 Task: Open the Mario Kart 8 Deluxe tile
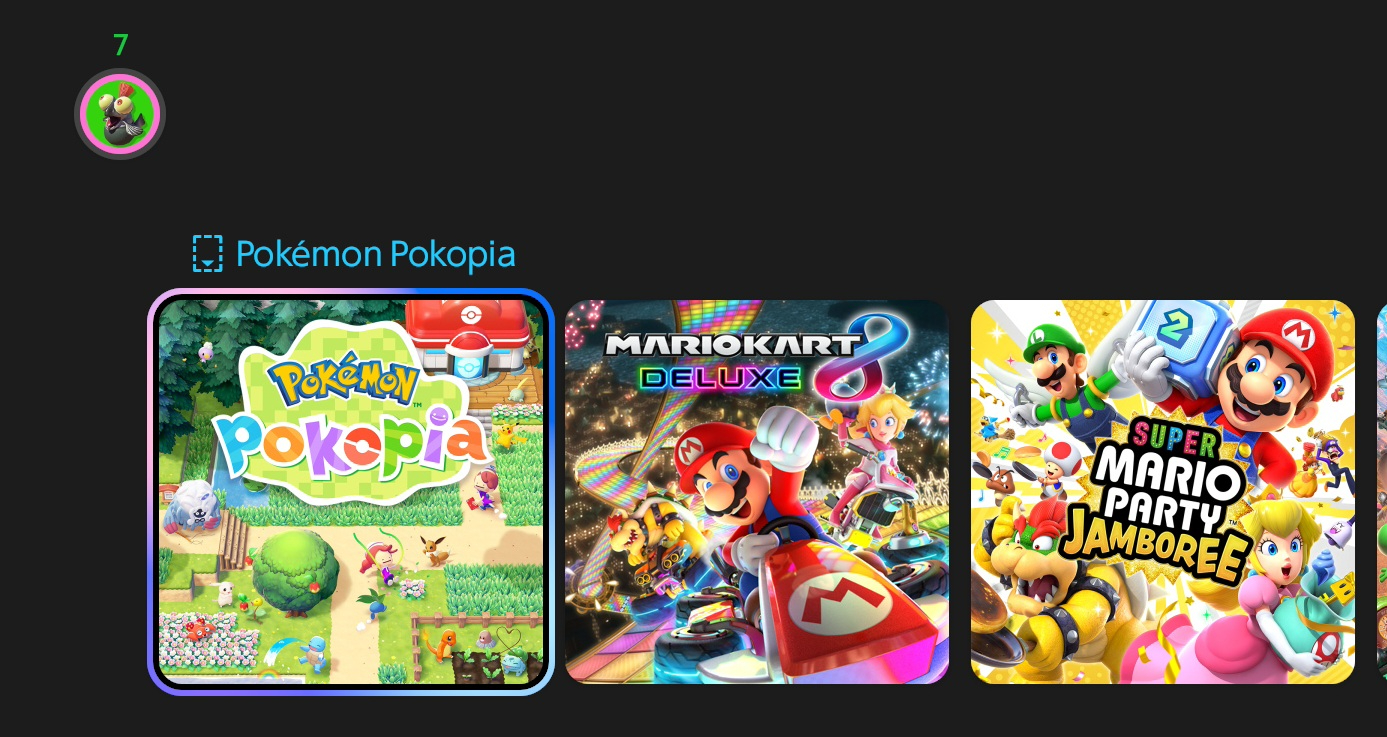coord(757,492)
